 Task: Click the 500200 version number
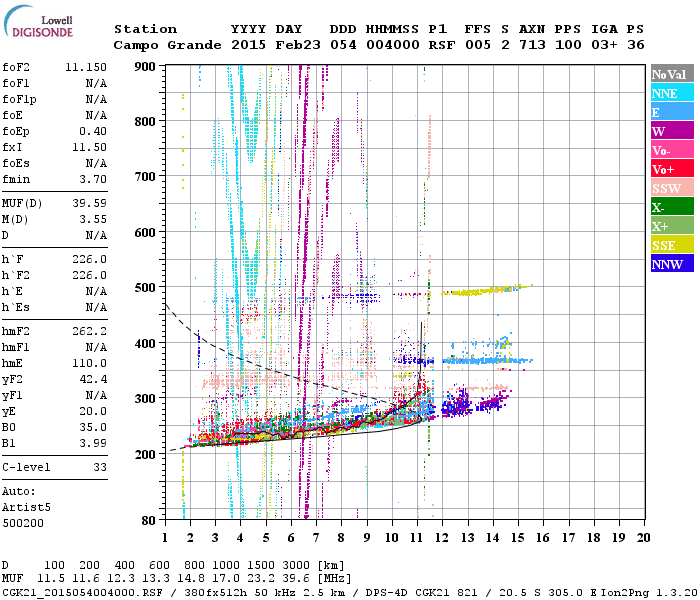pyautogui.click(x=23, y=523)
